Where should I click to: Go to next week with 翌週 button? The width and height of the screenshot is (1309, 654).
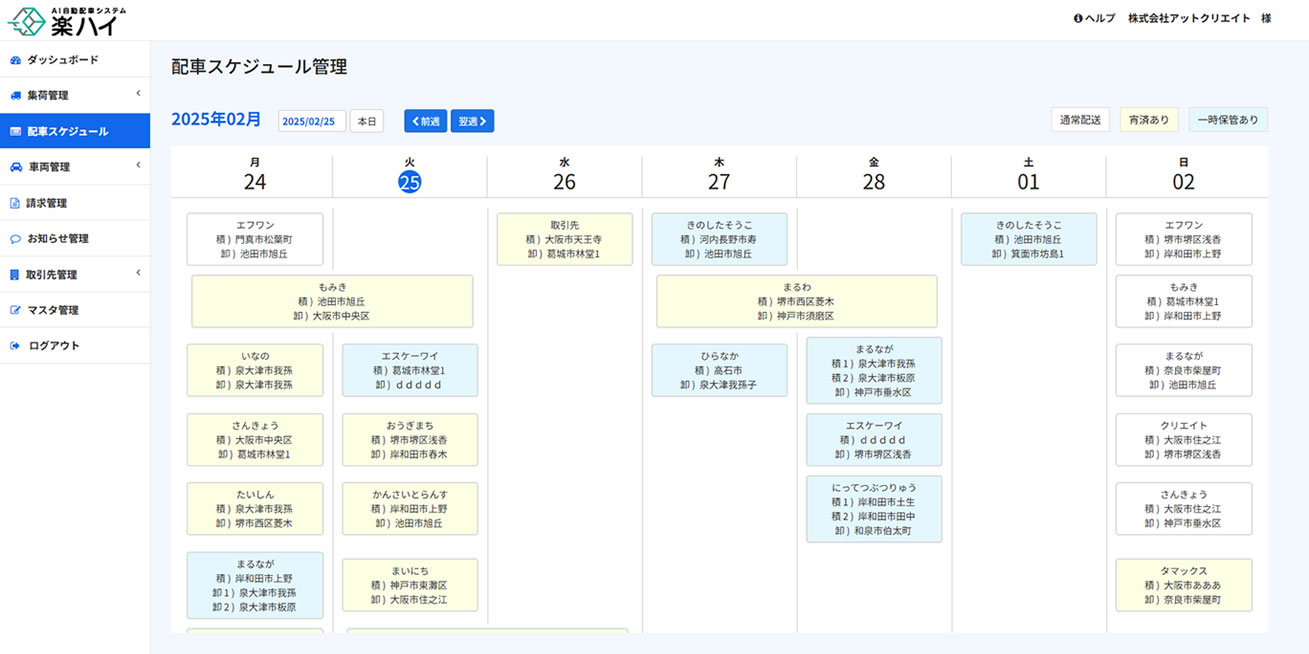[472, 121]
